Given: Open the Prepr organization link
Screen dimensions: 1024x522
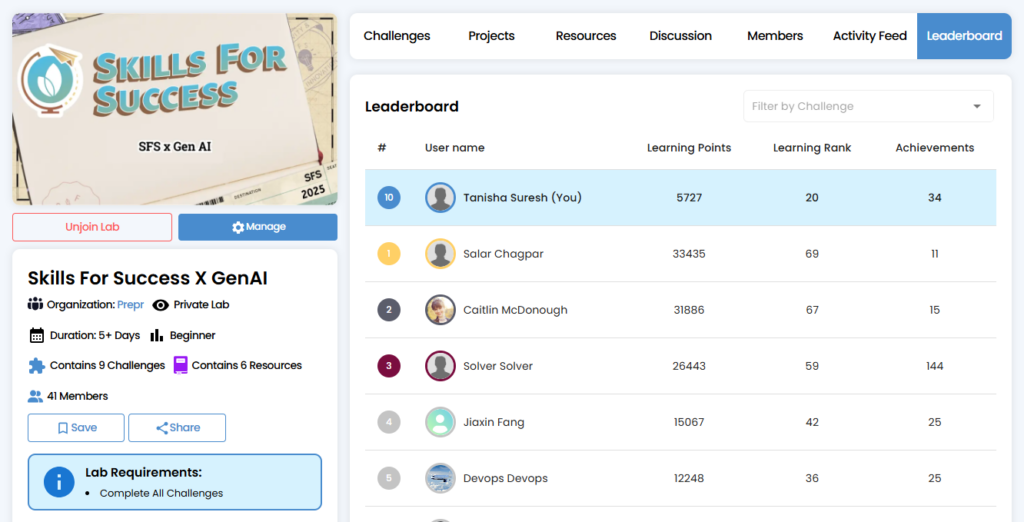Looking at the screenshot, I should 131,304.
